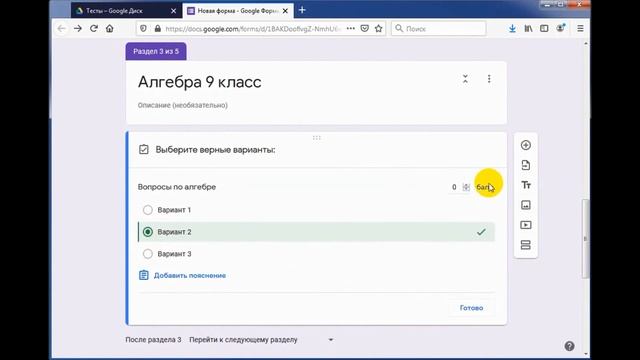This screenshot has height=360, width=640.
Task: Click the Алгебра 9 класс section title
Action: point(200,82)
